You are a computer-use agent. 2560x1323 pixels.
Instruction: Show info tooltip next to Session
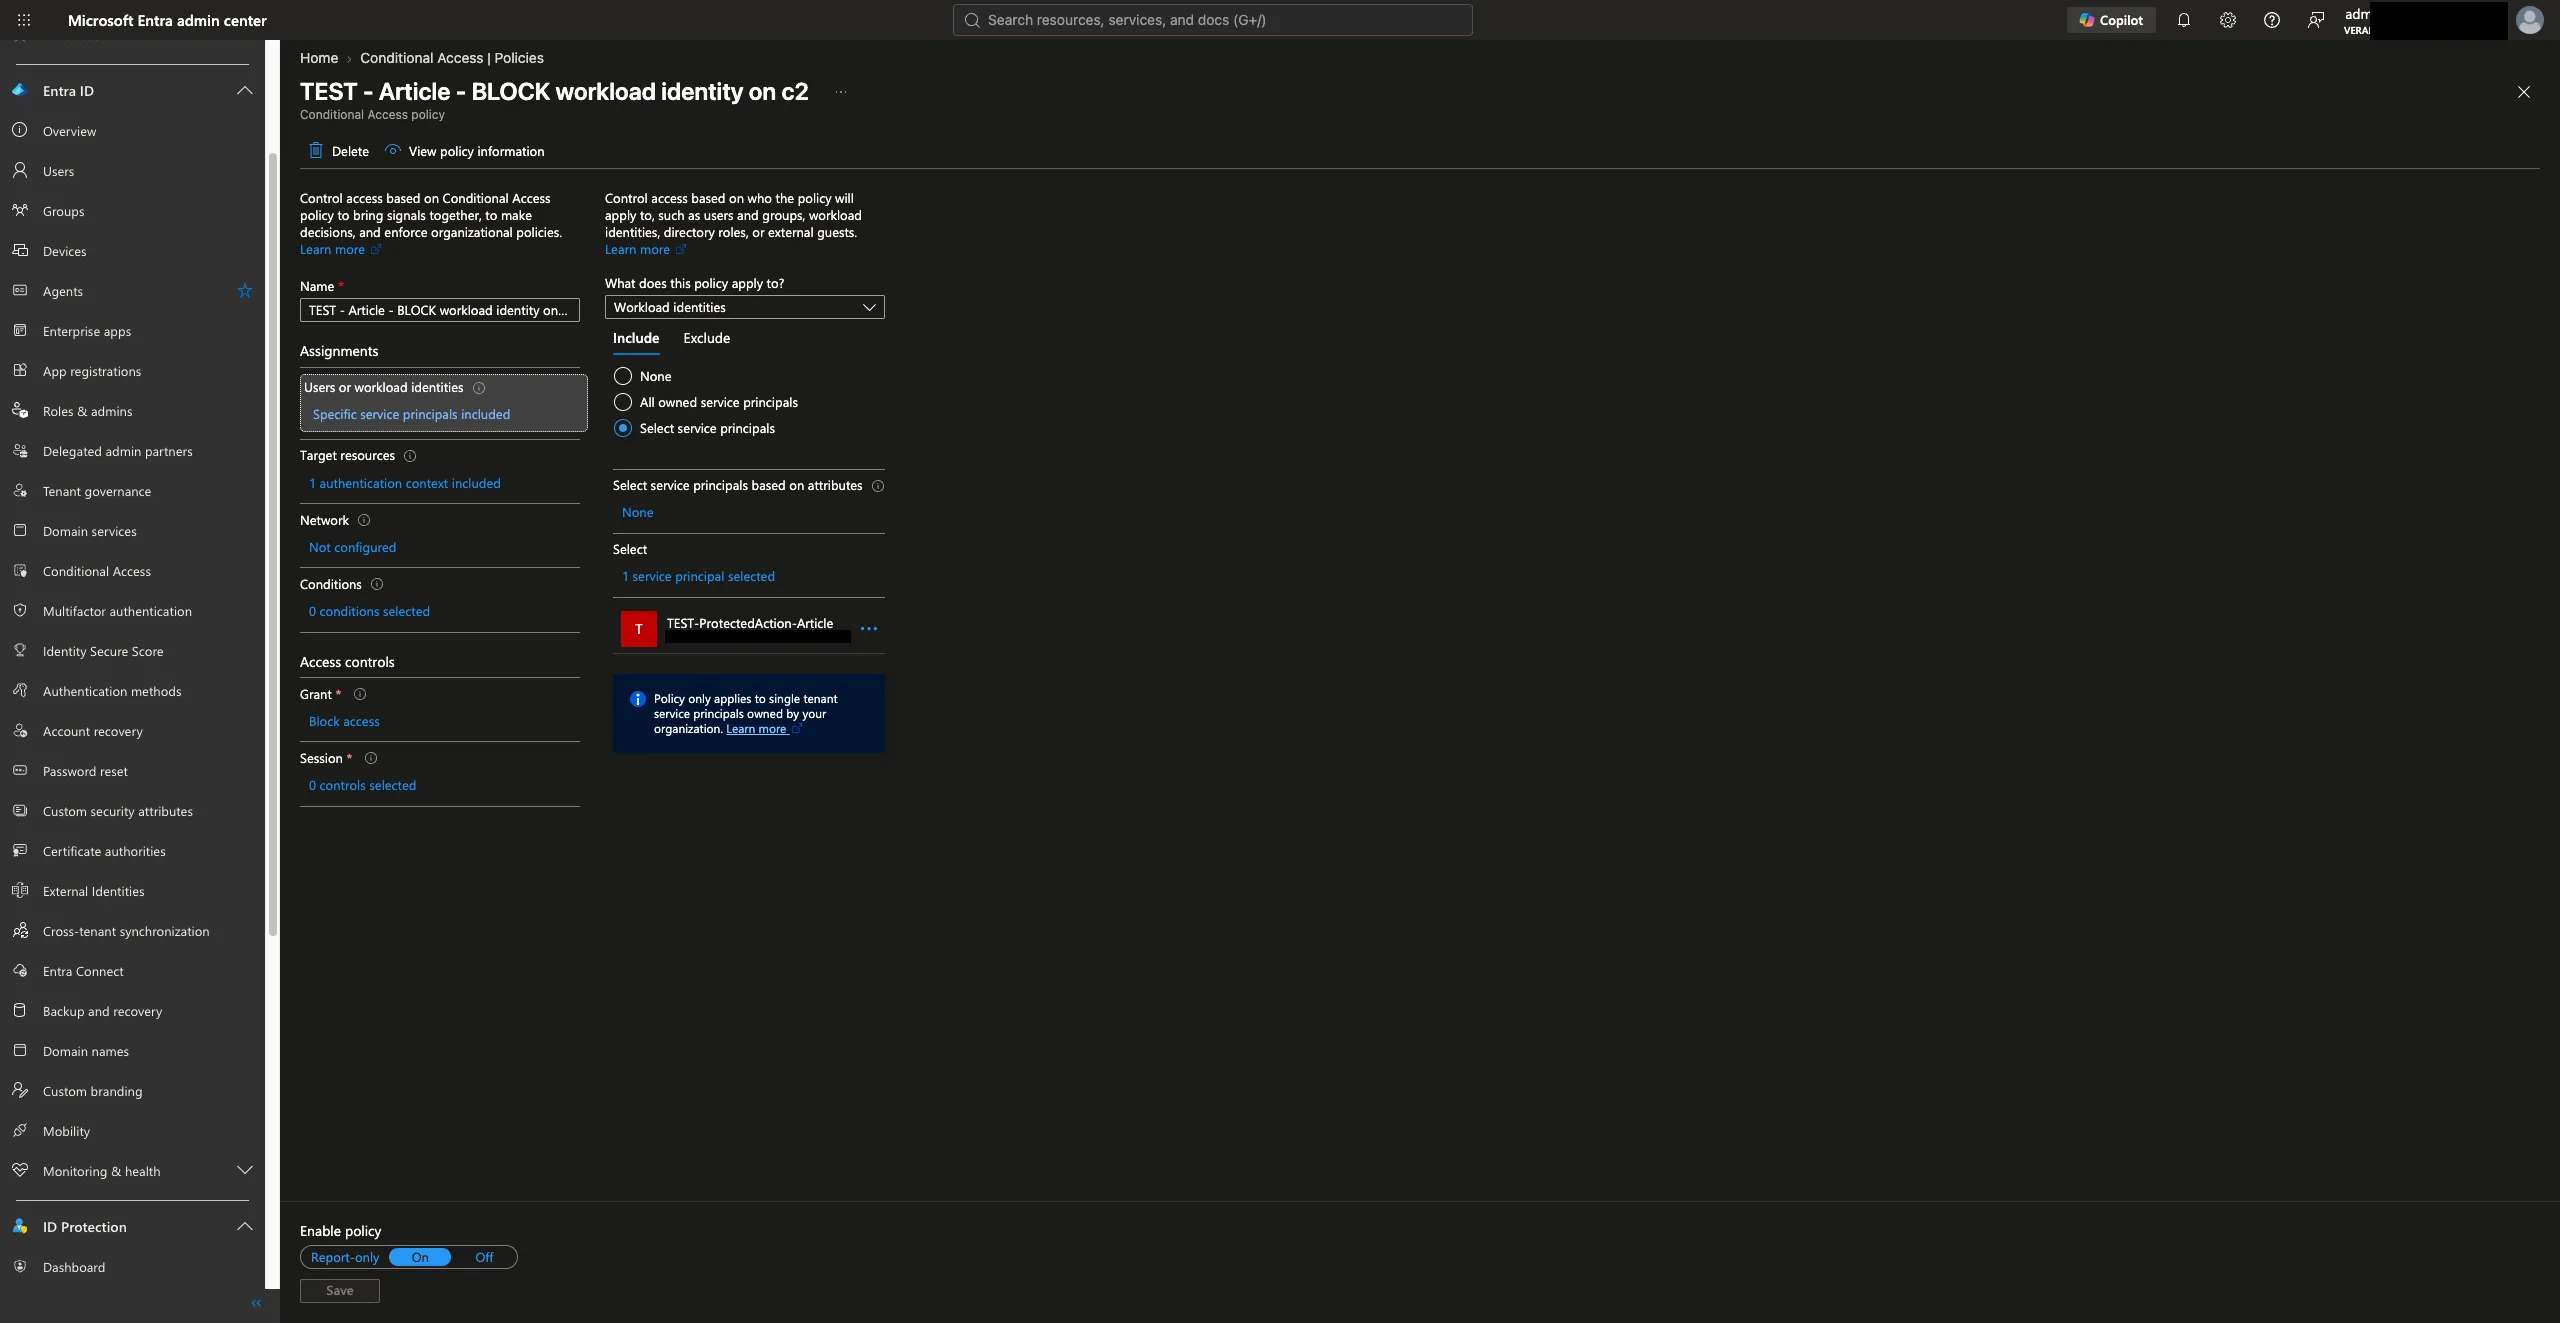371,759
